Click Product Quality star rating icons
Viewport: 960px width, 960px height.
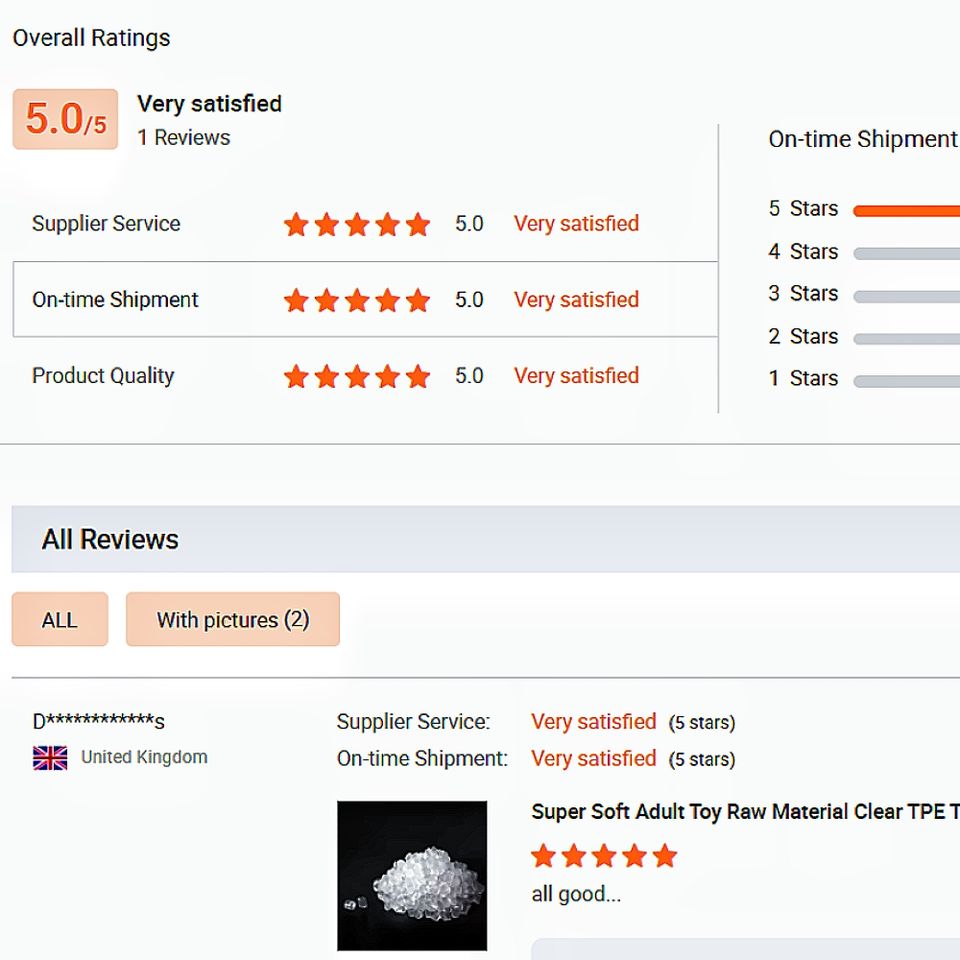[x=357, y=376]
